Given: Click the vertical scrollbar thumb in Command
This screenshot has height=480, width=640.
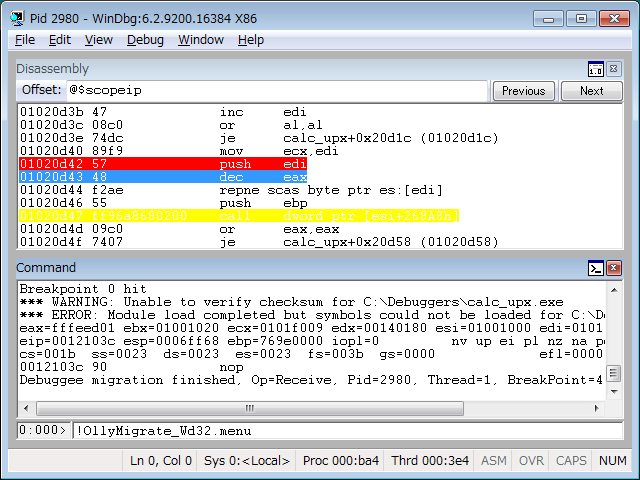Looking at the screenshot, I should [x=614, y=373].
